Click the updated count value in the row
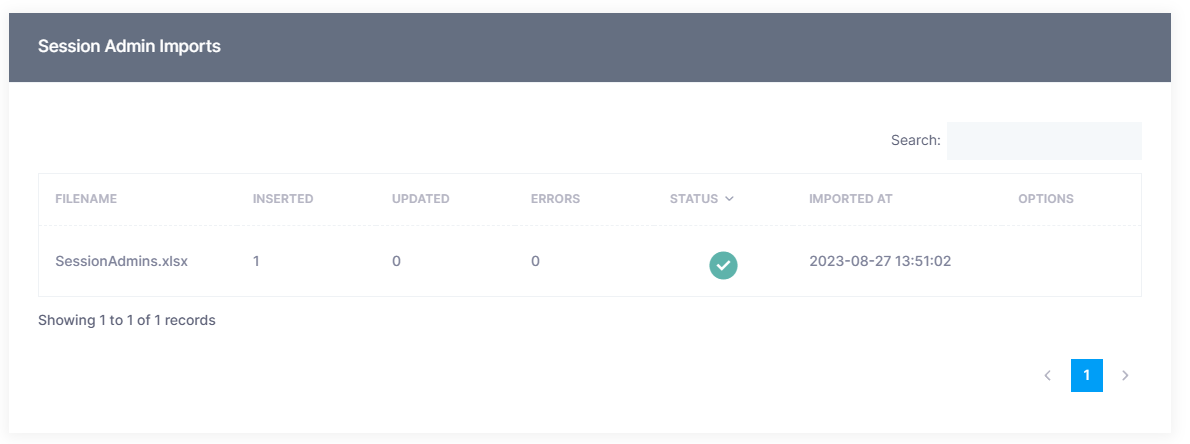Viewport: 1190px width, 444px height. pyautogui.click(x=396, y=261)
